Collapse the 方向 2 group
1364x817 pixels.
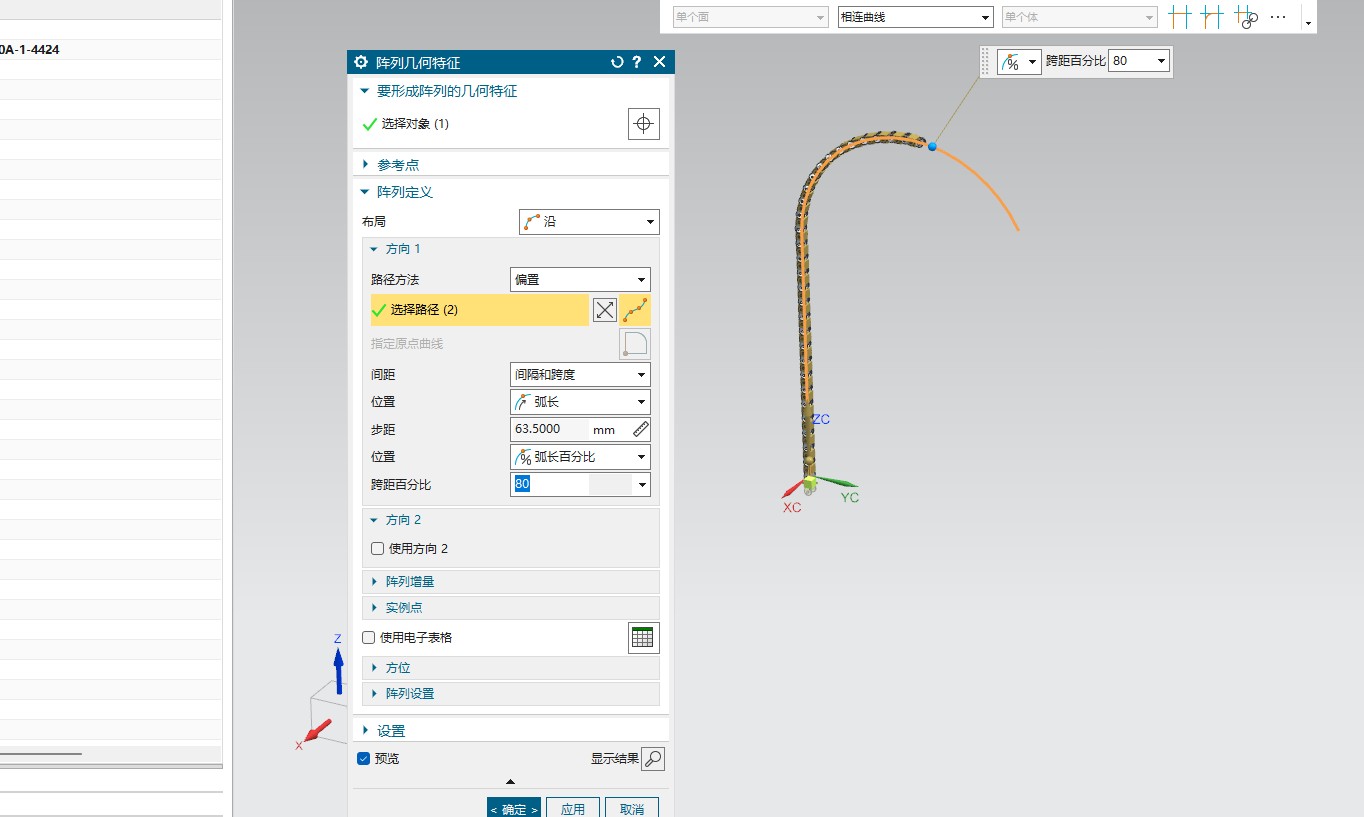[x=375, y=520]
